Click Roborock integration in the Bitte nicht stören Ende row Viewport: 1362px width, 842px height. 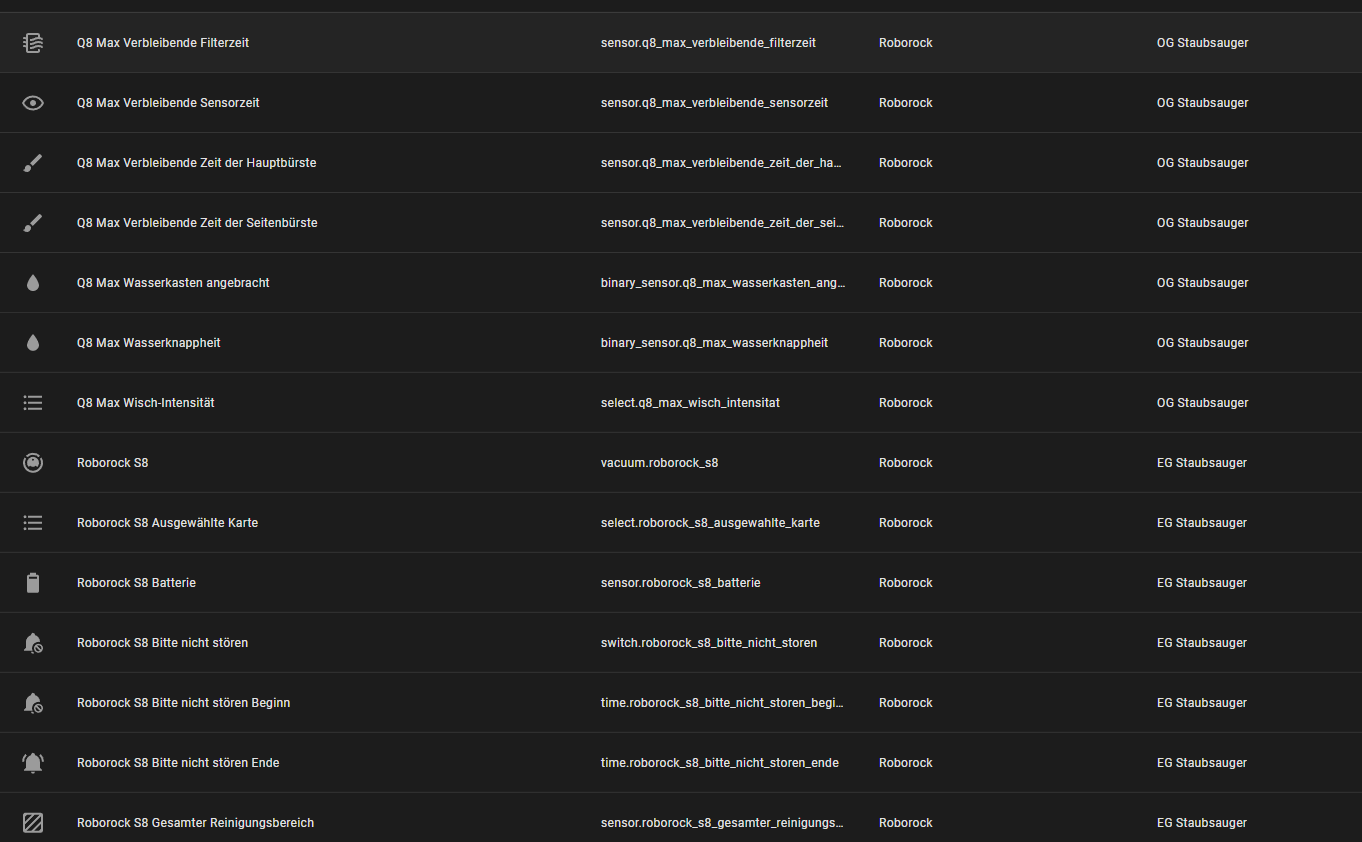[x=906, y=763]
